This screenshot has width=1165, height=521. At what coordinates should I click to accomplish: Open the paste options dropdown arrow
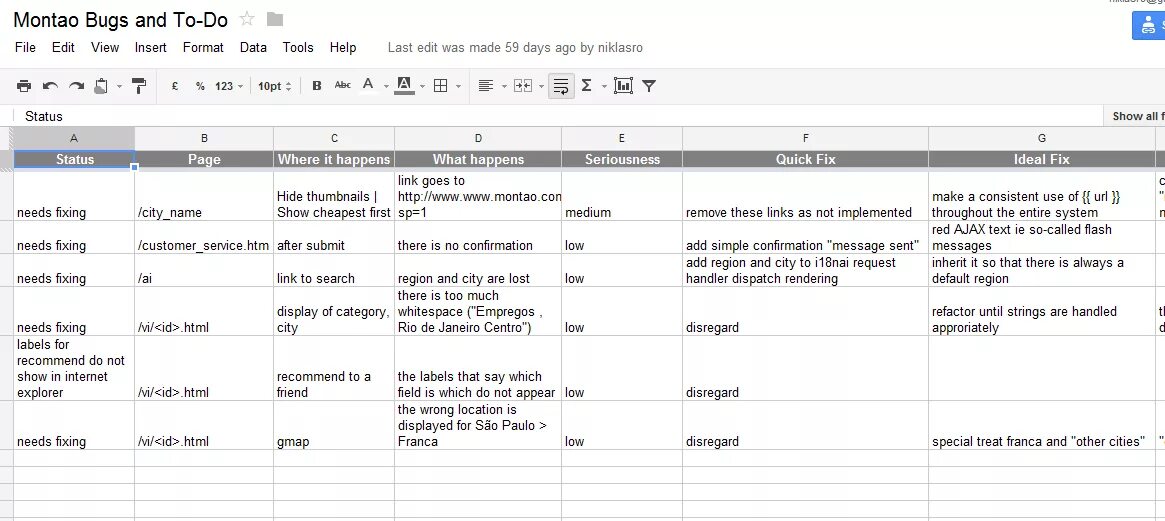tap(119, 87)
